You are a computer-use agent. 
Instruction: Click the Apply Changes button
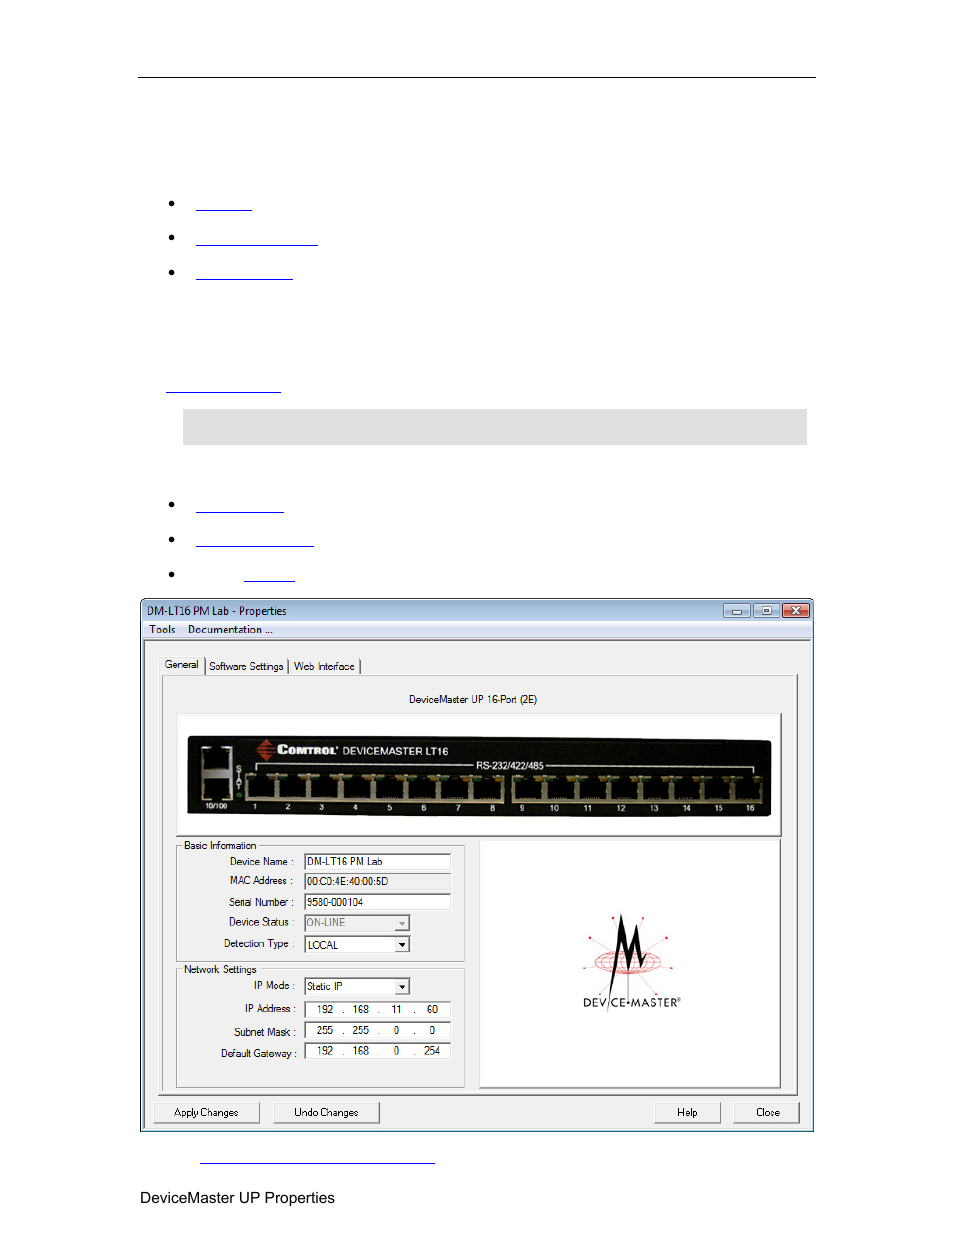click(207, 1113)
